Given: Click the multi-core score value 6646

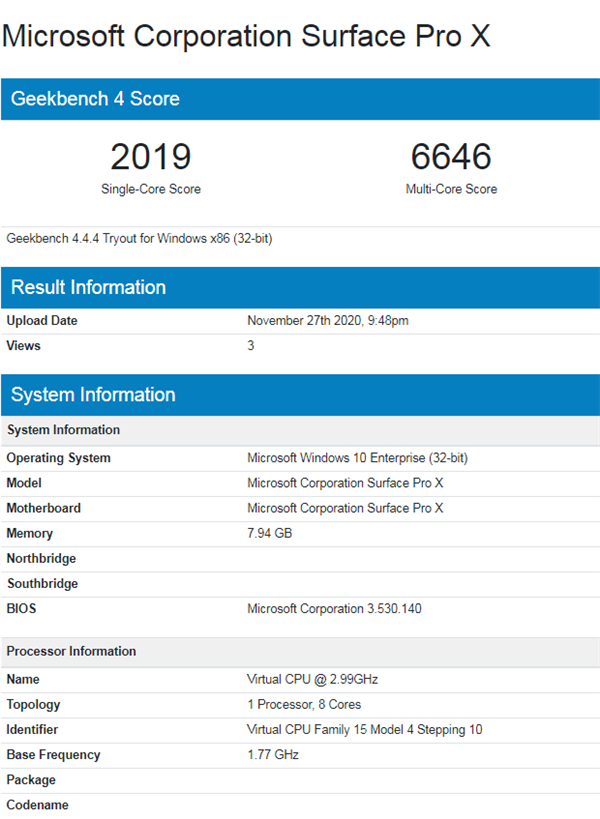Looking at the screenshot, I should (451, 157).
